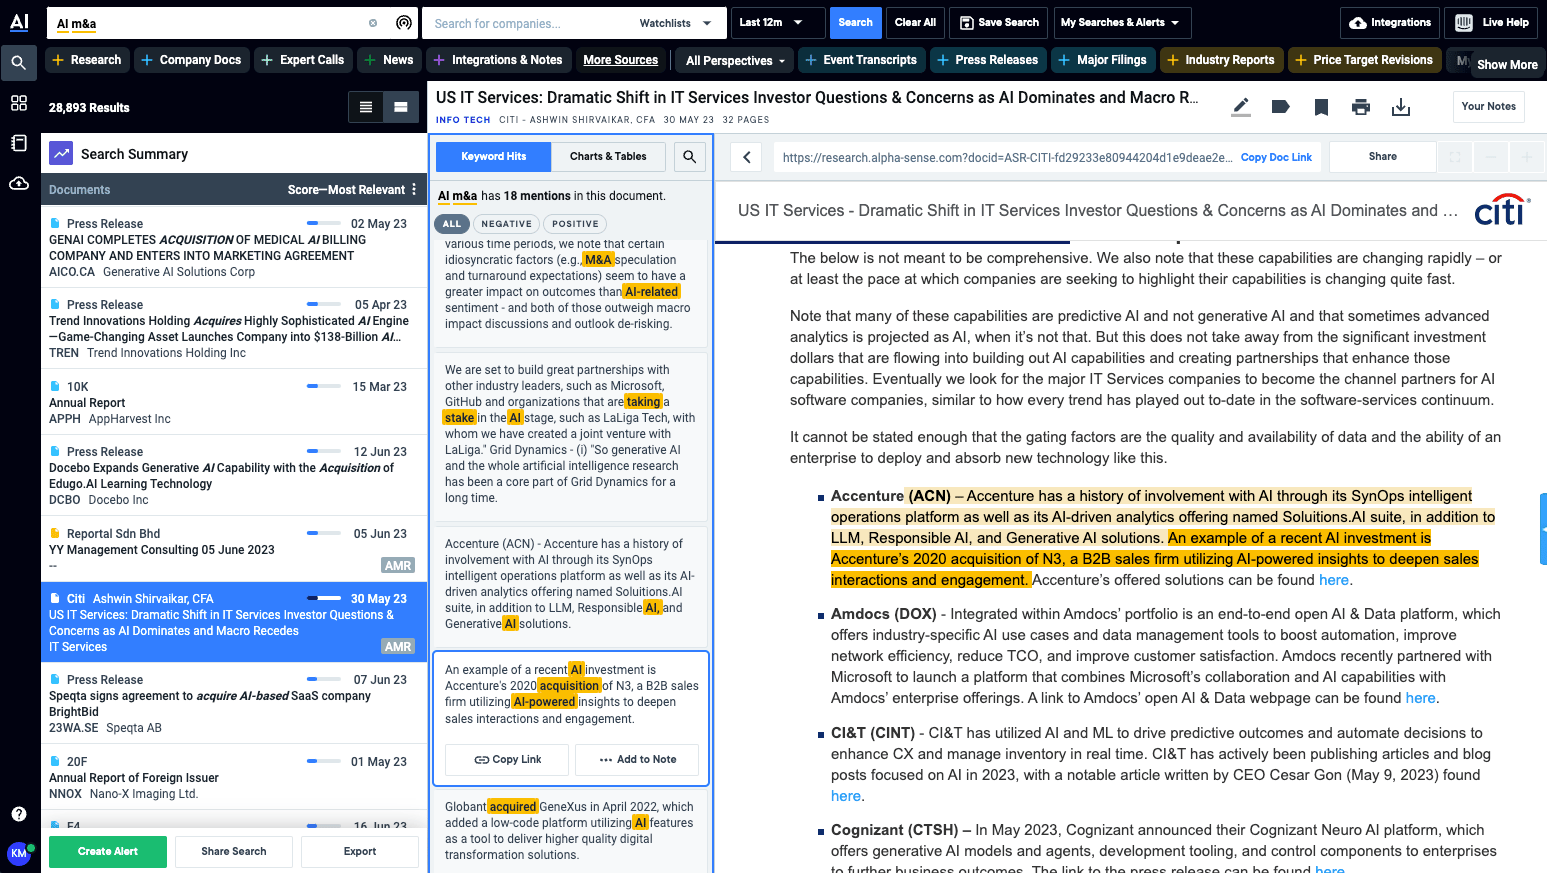The height and width of the screenshot is (873, 1547).
Task: Open the notebook icon in the left sidebar
Action: click(x=18, y=143)
